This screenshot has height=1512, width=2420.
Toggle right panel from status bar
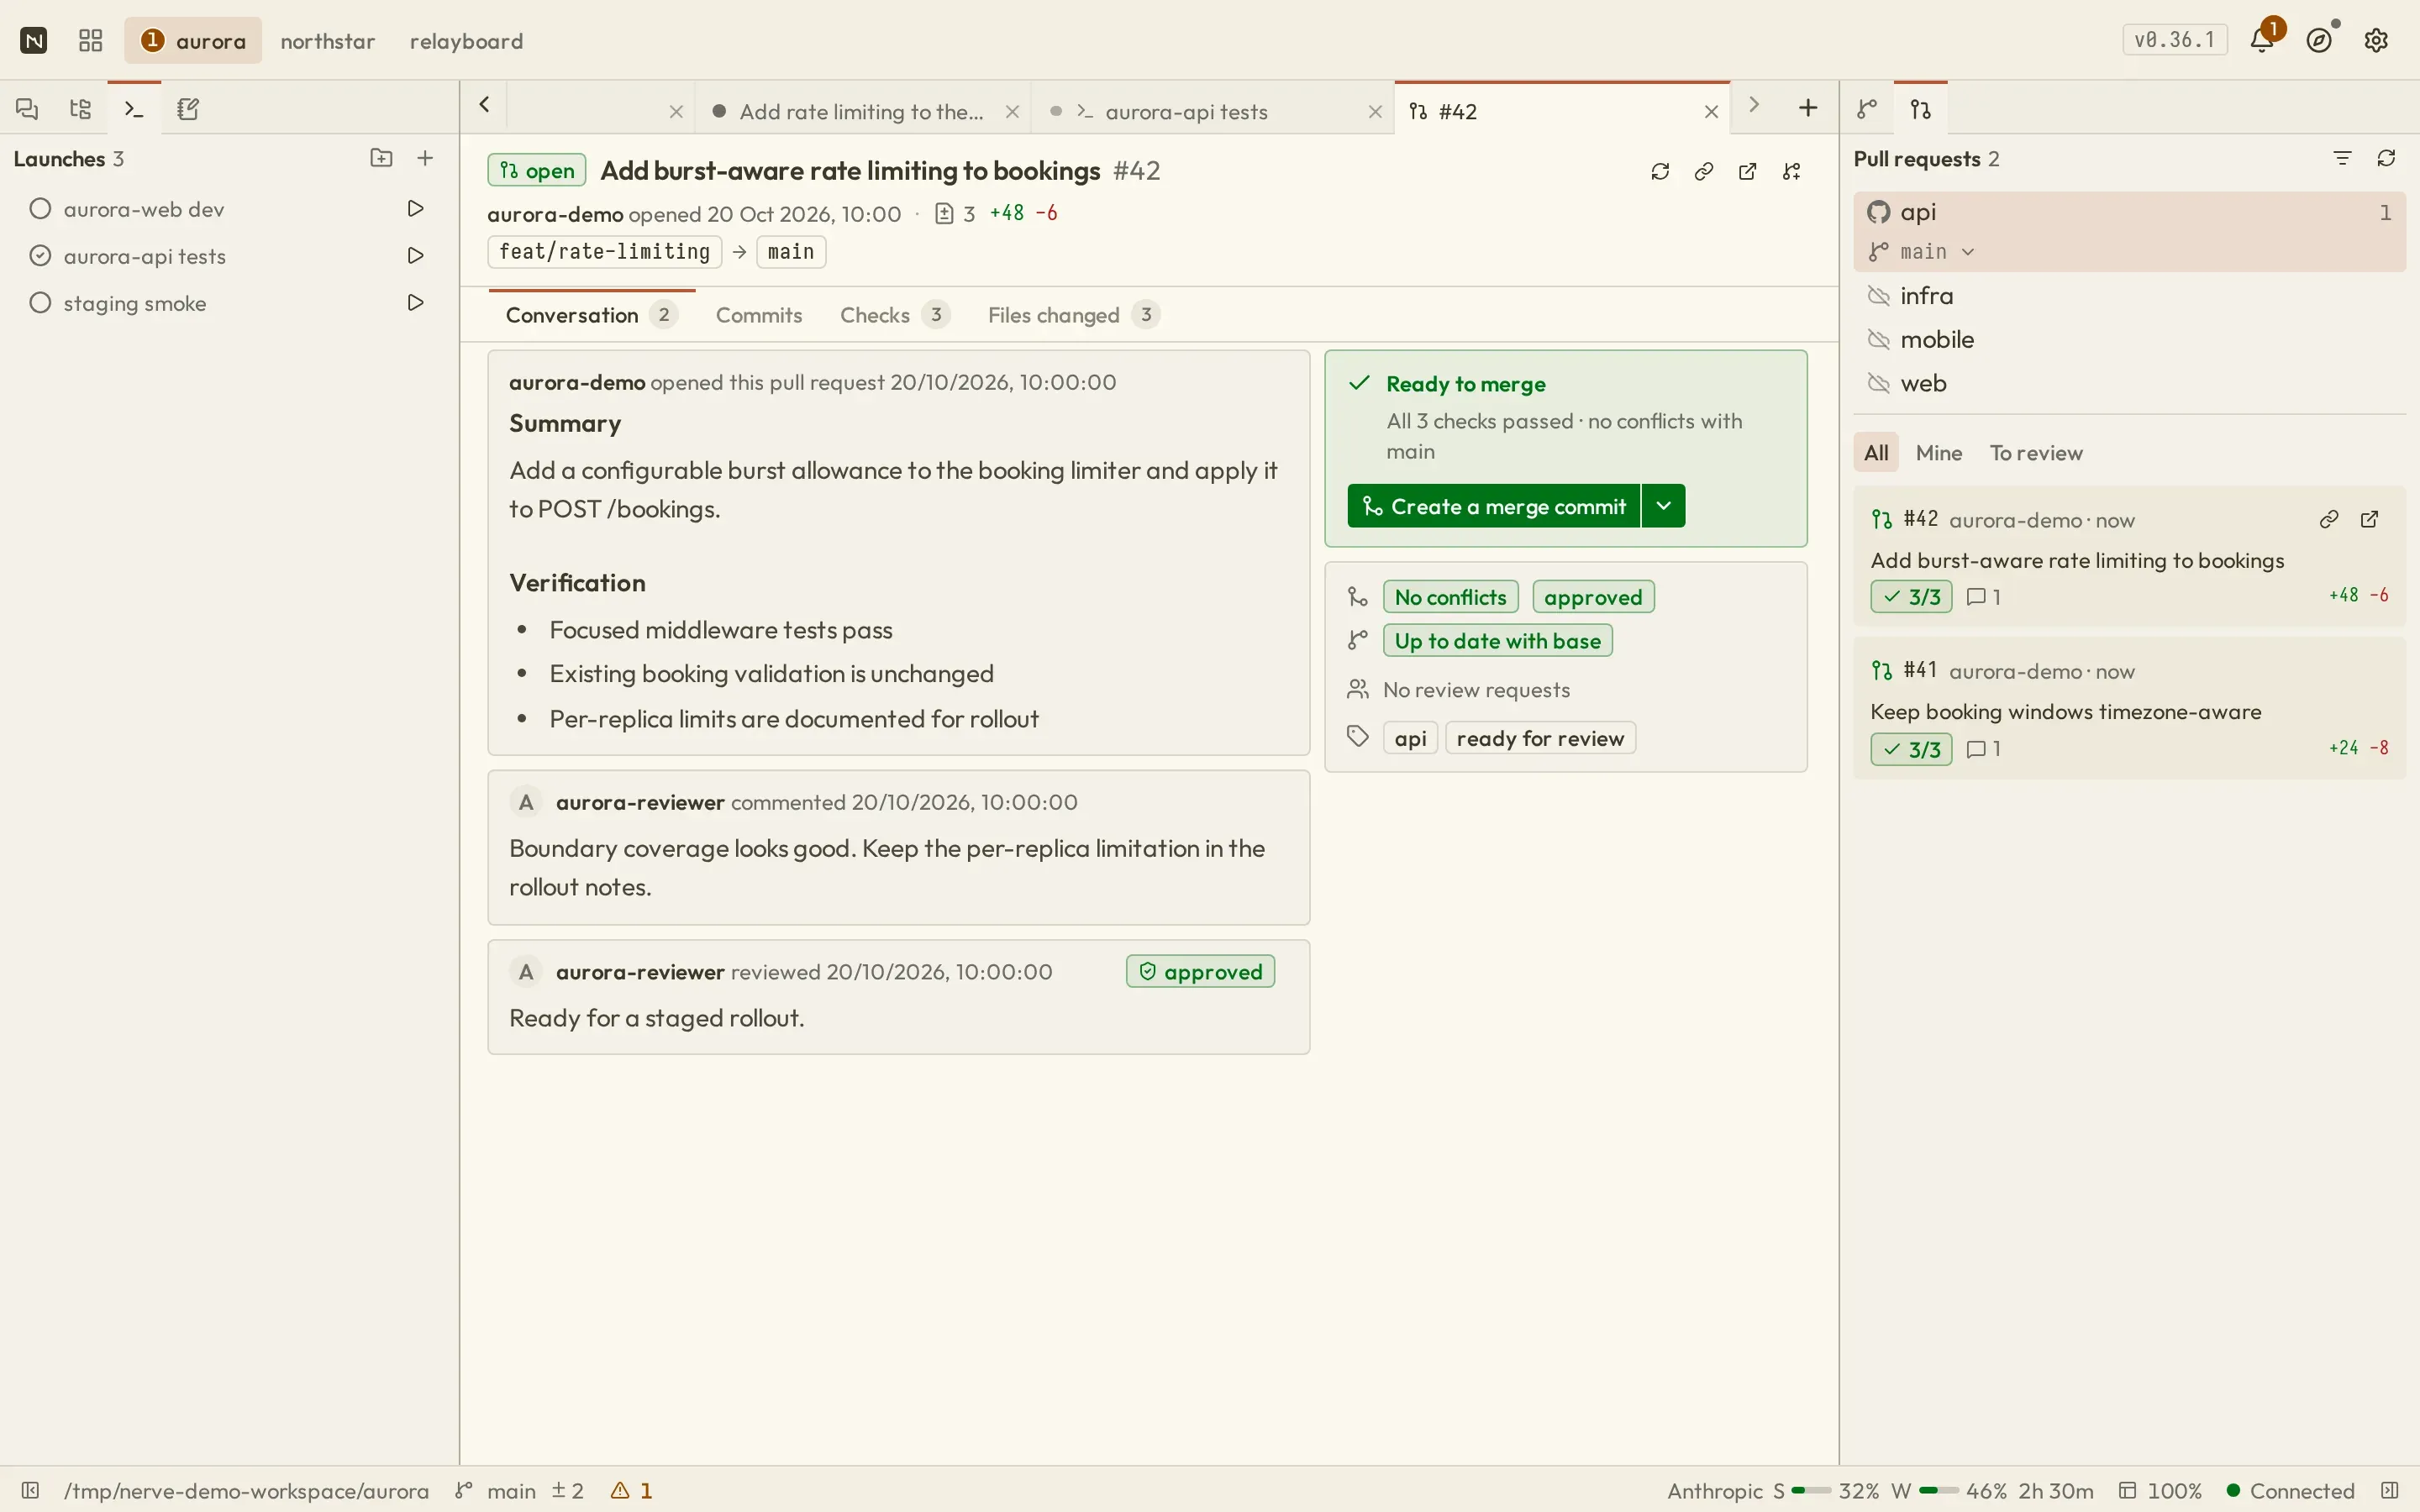pos(2390,1490)
